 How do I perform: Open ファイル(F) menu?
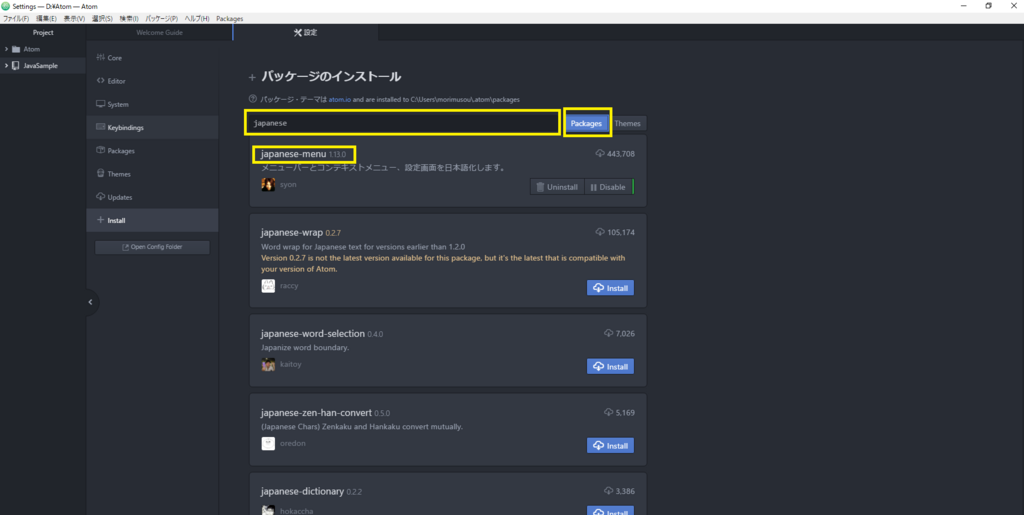pyautogui.click(x=16, y=18)
